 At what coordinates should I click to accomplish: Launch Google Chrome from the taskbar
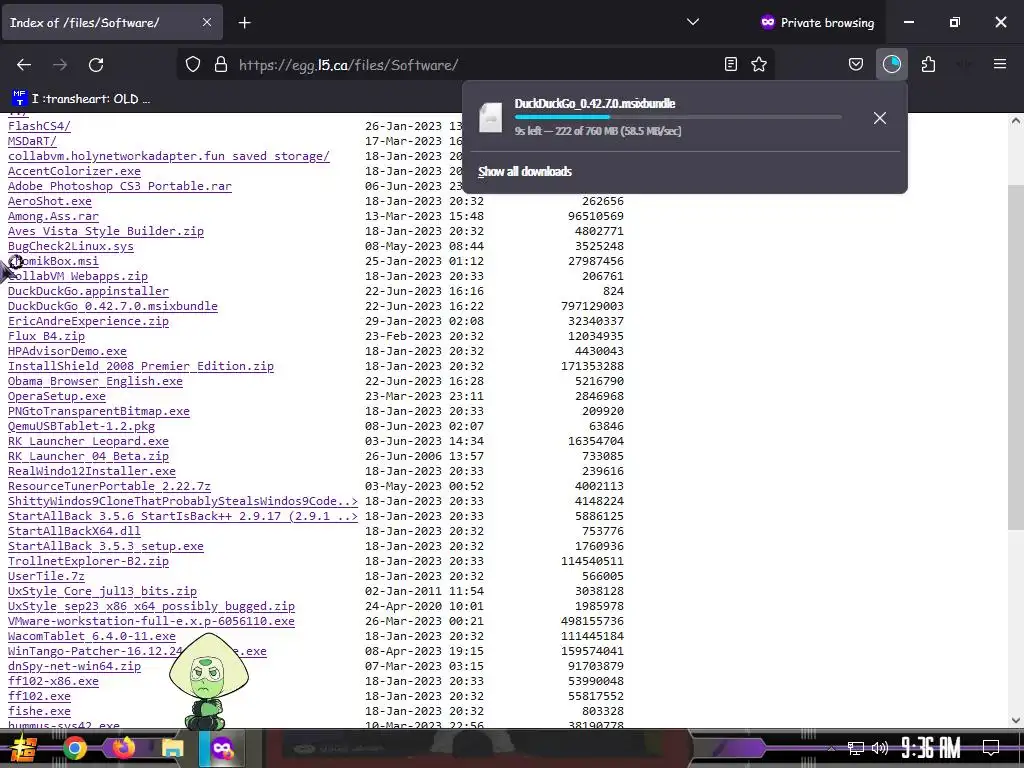pos(75,748)
